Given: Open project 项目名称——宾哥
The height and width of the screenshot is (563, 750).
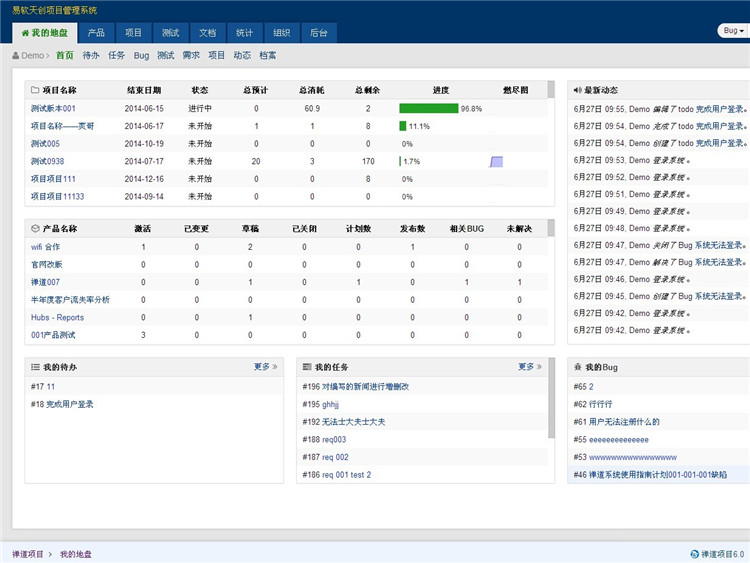Looking at the screenshot, I should pos(63,126).
